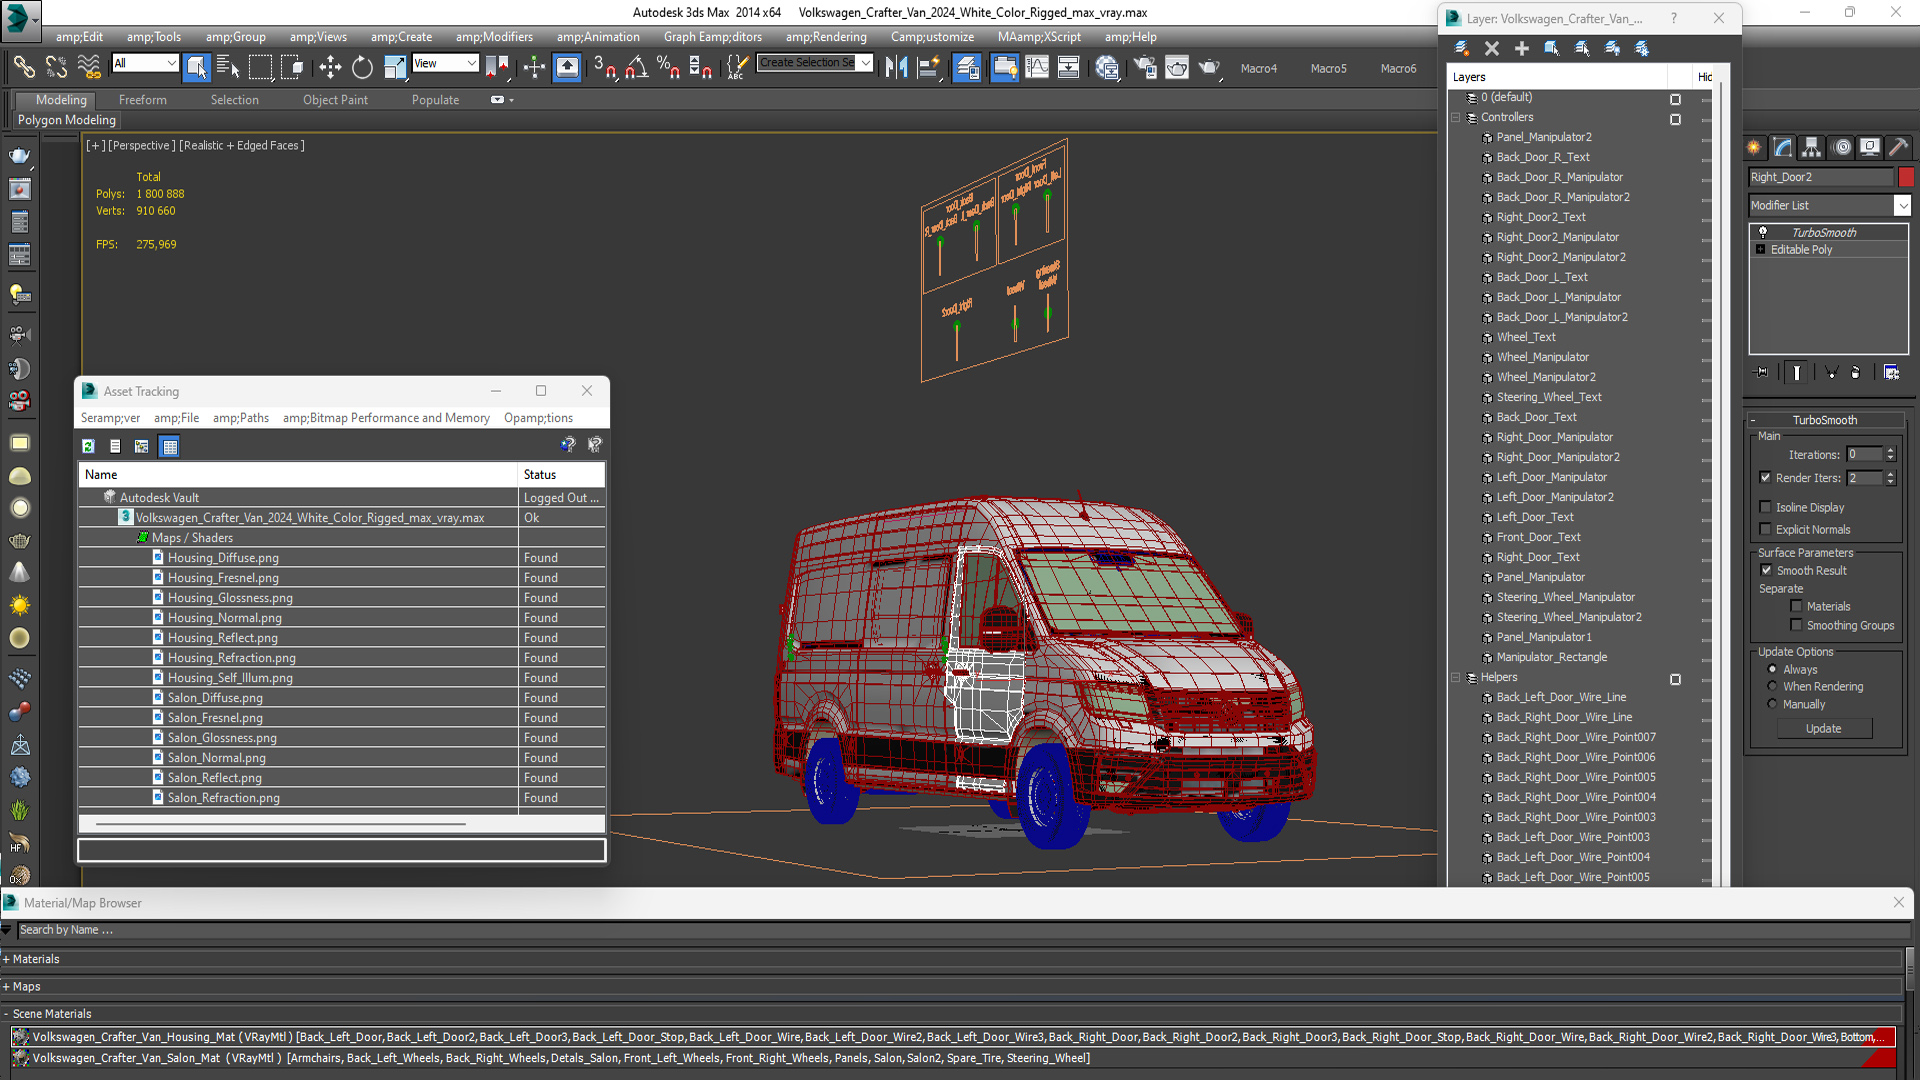Enable Separate by Materials checkbox
Screen dimensions: 1920x1080
click(x=1796, y=606)
